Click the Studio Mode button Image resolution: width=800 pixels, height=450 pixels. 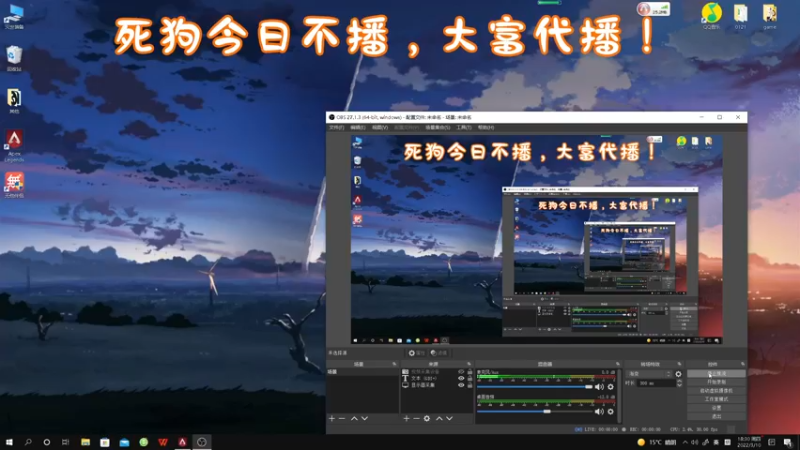(x=716, y=399)
